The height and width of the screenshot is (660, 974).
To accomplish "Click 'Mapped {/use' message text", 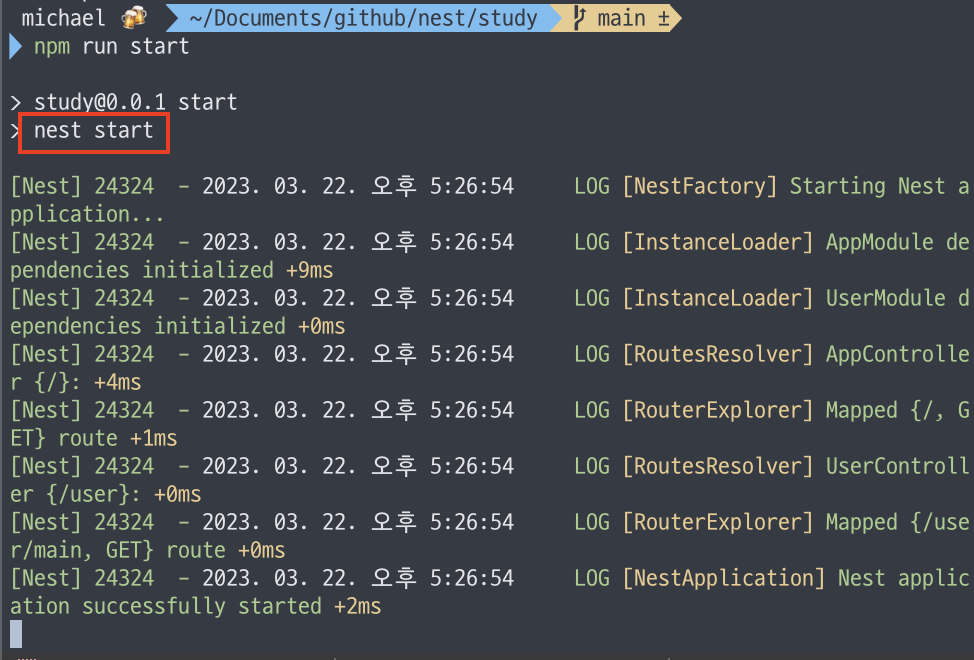I will point(897,522).
